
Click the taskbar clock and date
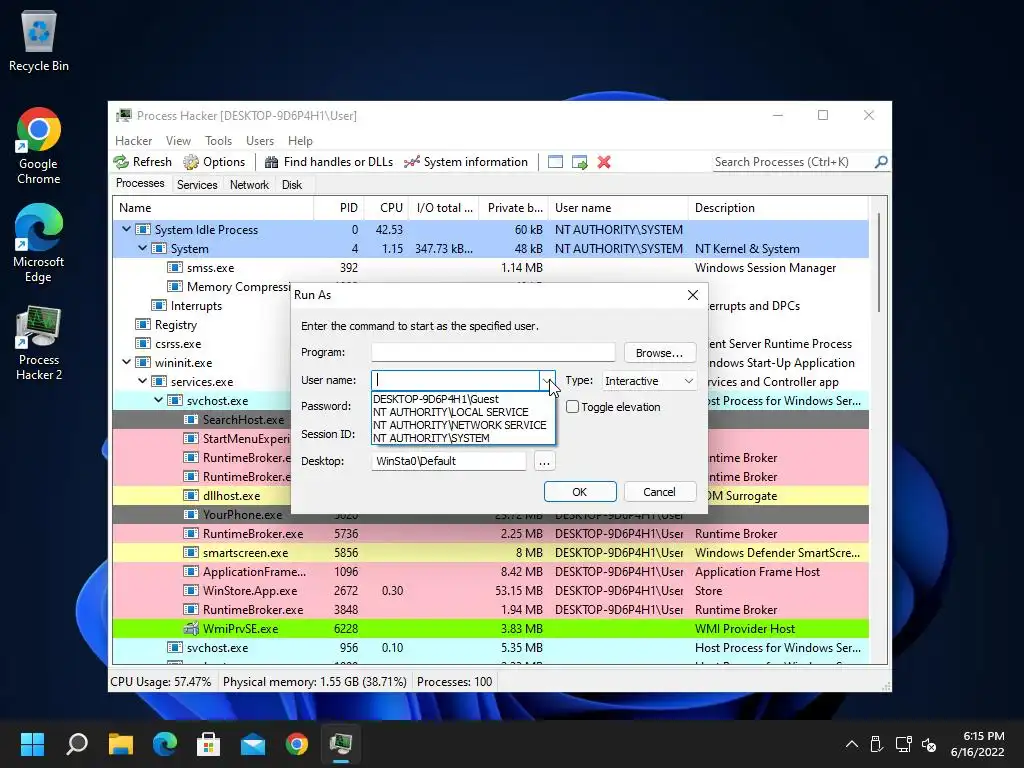978,744
